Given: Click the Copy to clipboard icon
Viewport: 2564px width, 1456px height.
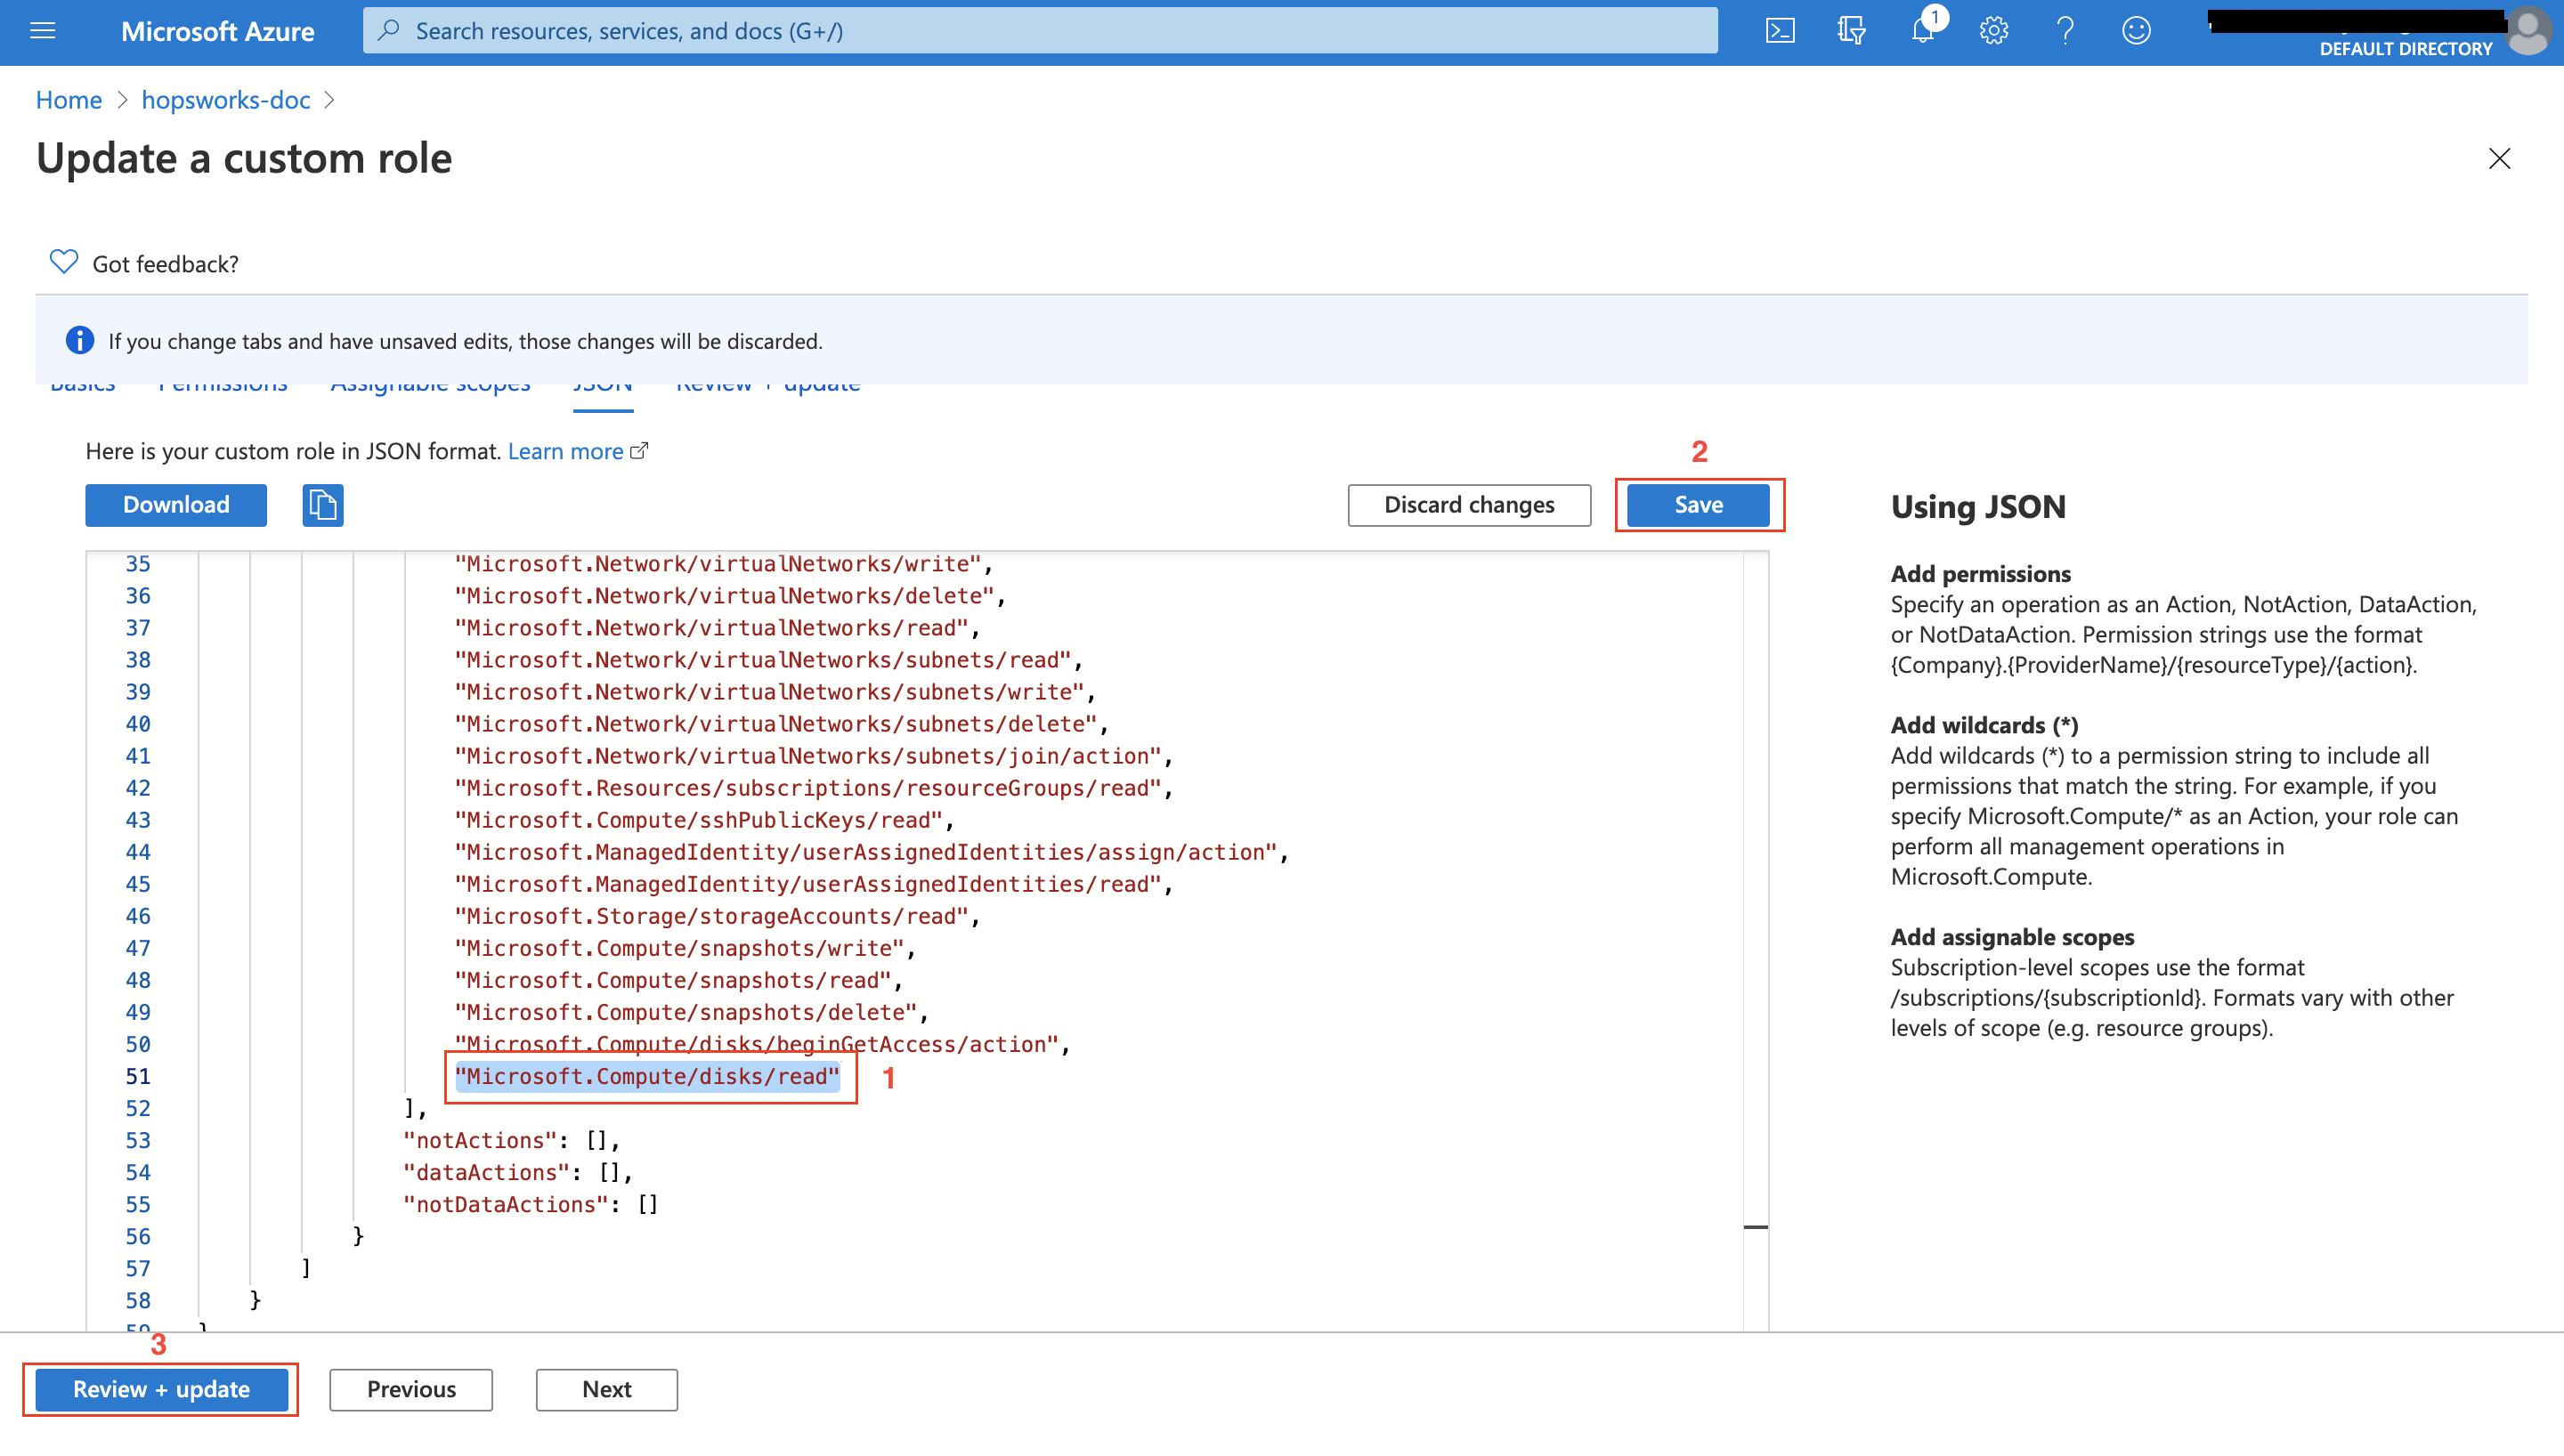Looking at the screenshot, I should [322, 506].
